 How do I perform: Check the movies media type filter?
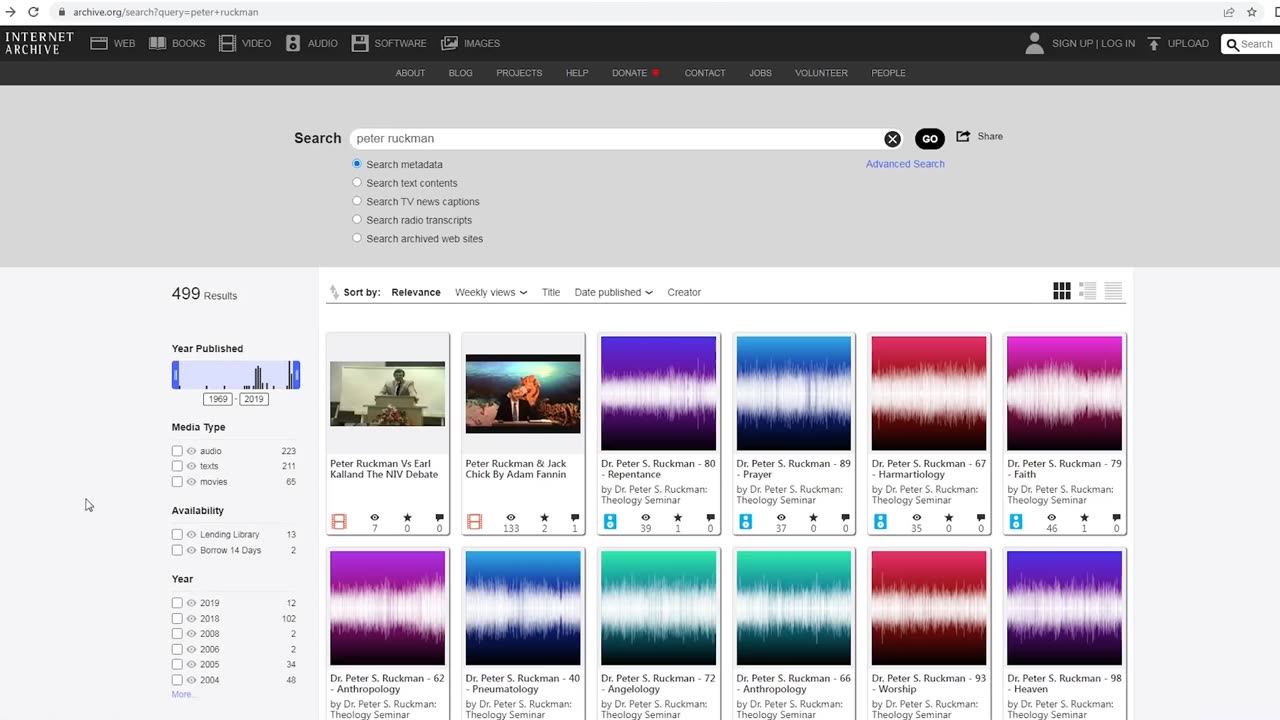coord(177,482)
